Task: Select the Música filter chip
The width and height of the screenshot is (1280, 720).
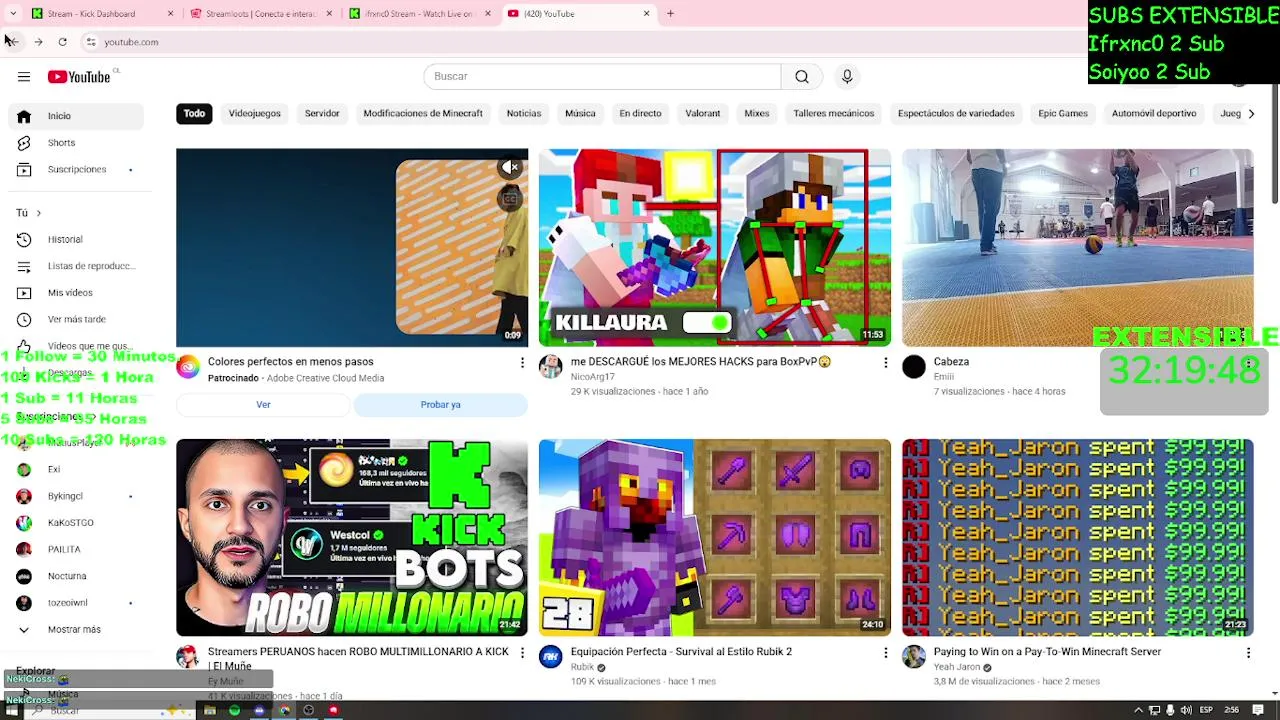Action: pos(580,114)
